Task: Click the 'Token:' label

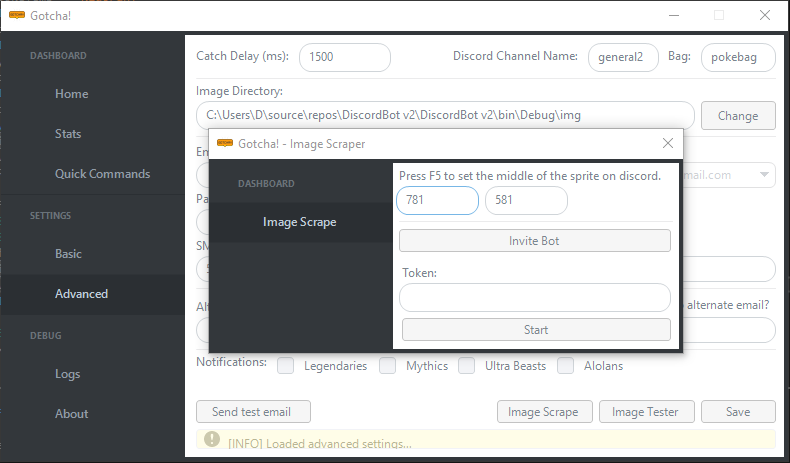Action: (x=419, y=273)
